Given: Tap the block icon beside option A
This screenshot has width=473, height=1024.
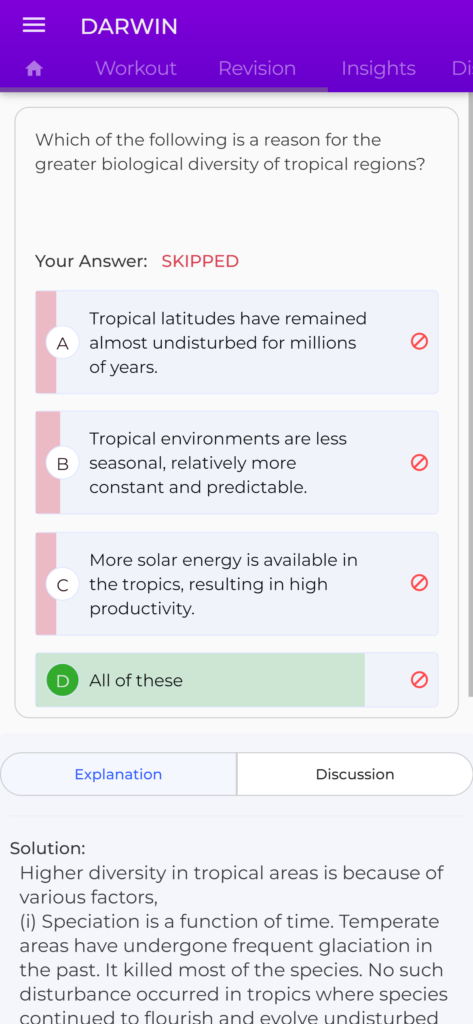Looking at the screenshot, I should [x=419, y=342].
